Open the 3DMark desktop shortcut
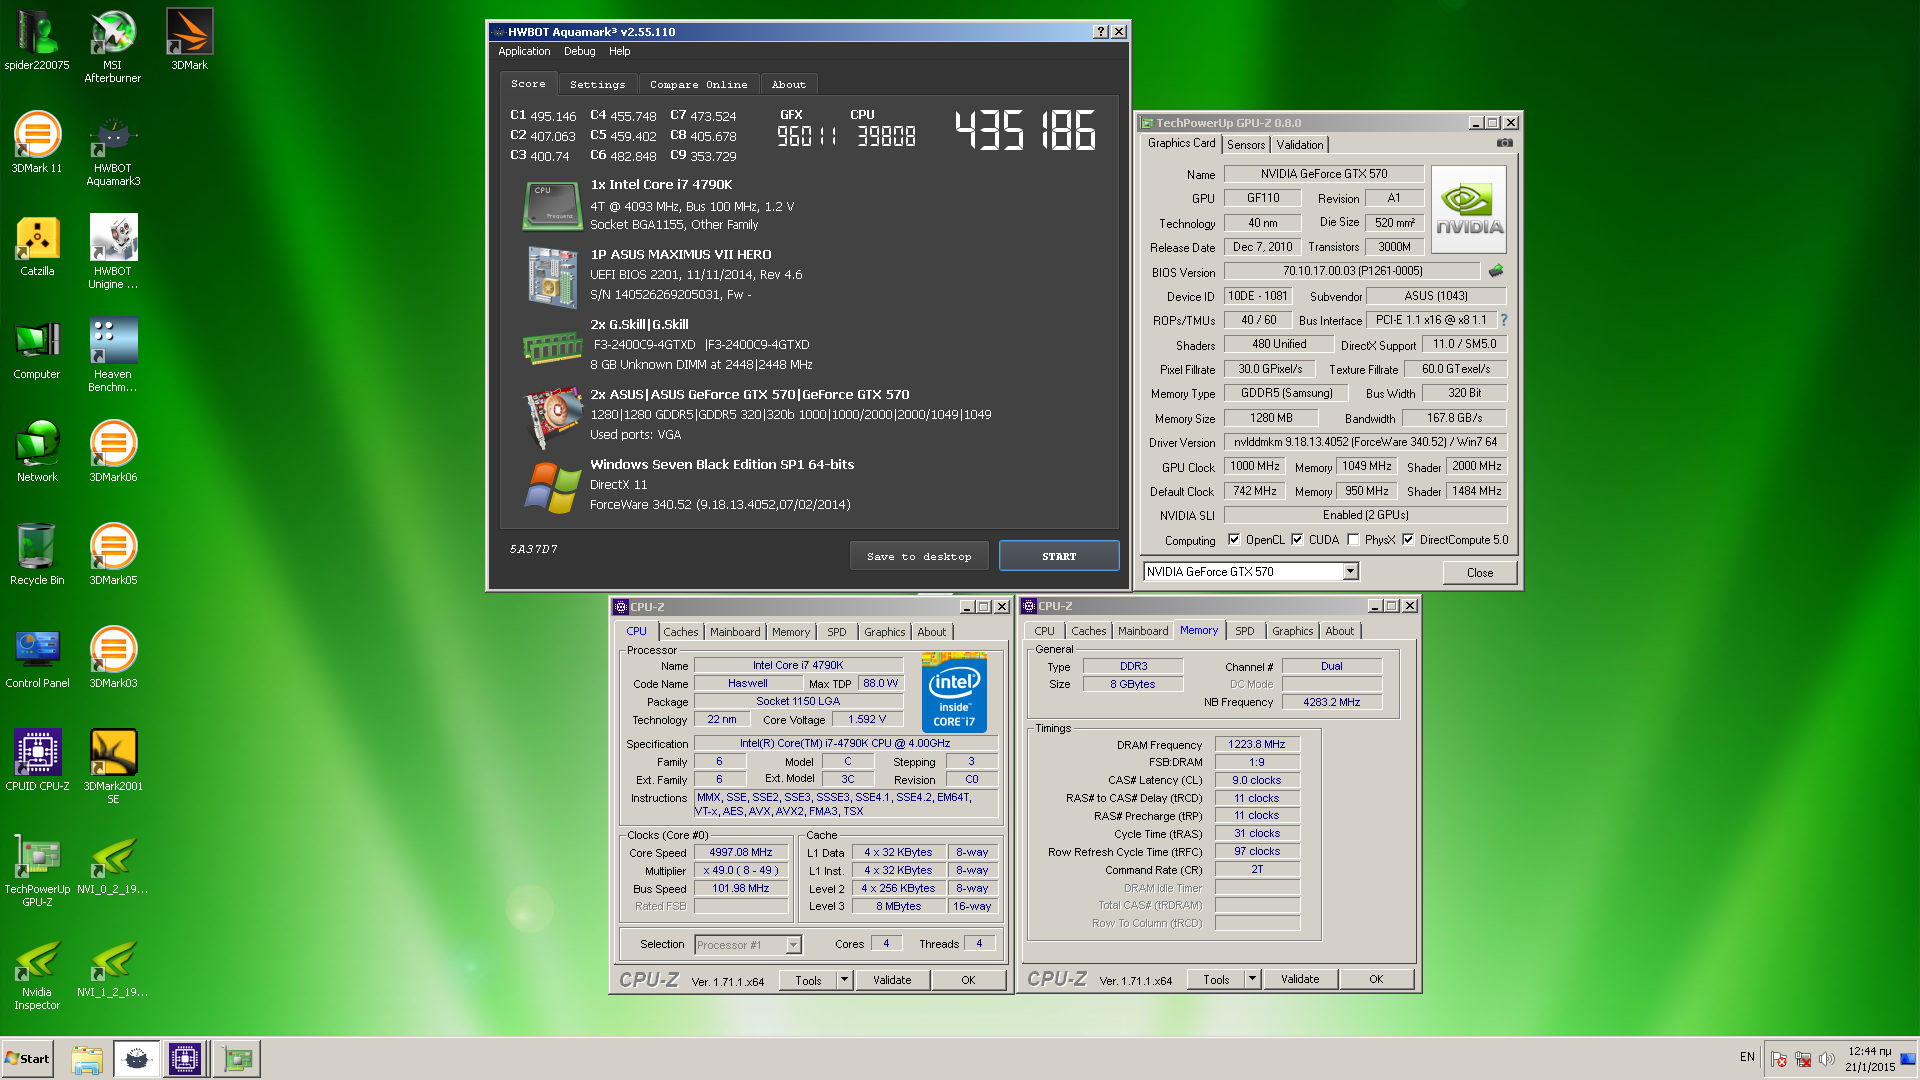The height and width of the screenshot is (1080, 1920). tap(189, 40)
